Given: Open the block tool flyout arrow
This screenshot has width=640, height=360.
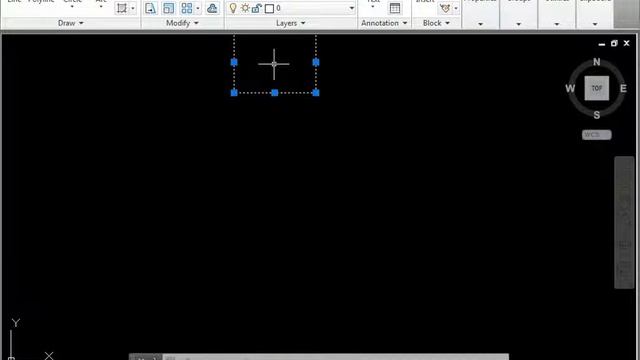Looking at the screenshot, I should (x=456, y=8).
